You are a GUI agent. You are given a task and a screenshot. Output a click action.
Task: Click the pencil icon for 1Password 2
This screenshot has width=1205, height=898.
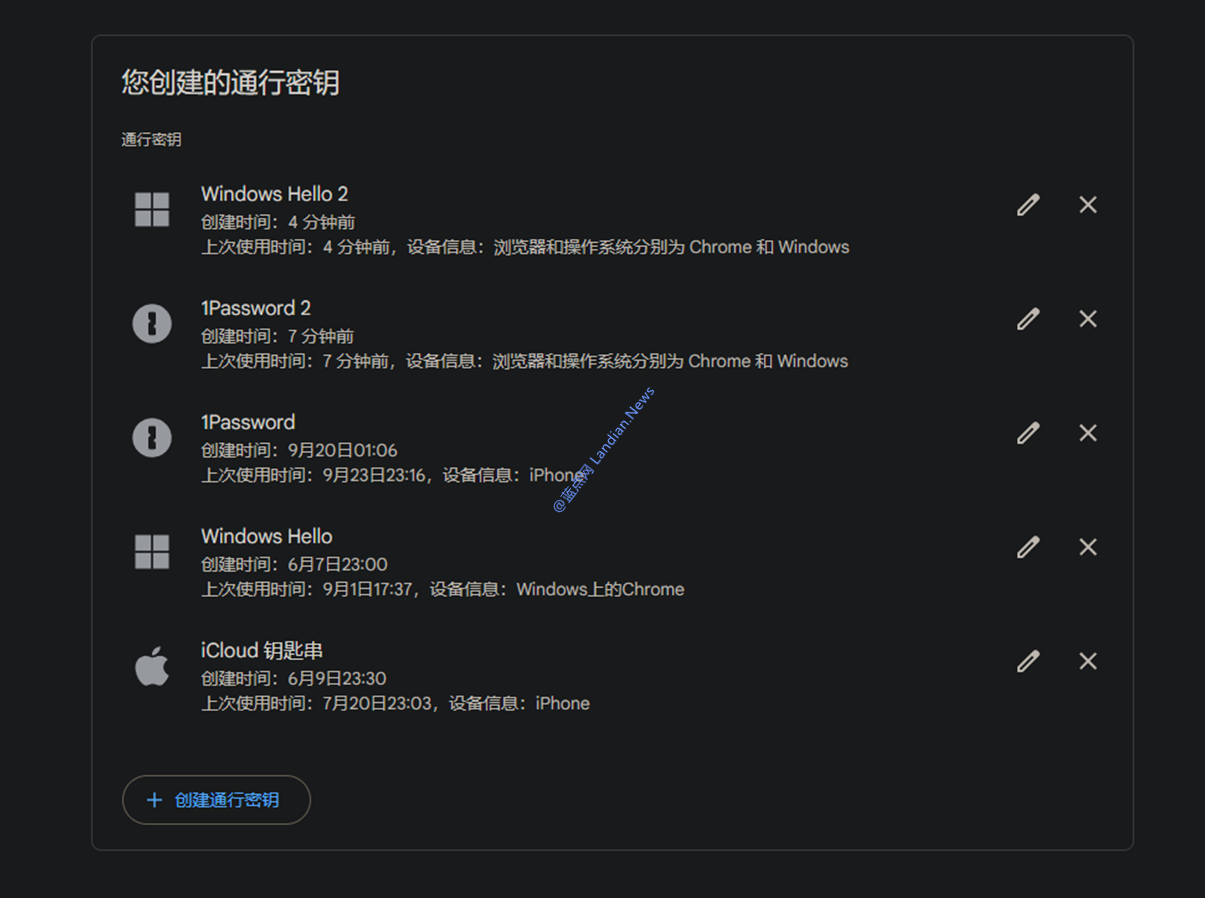[x=1028, y=319]
